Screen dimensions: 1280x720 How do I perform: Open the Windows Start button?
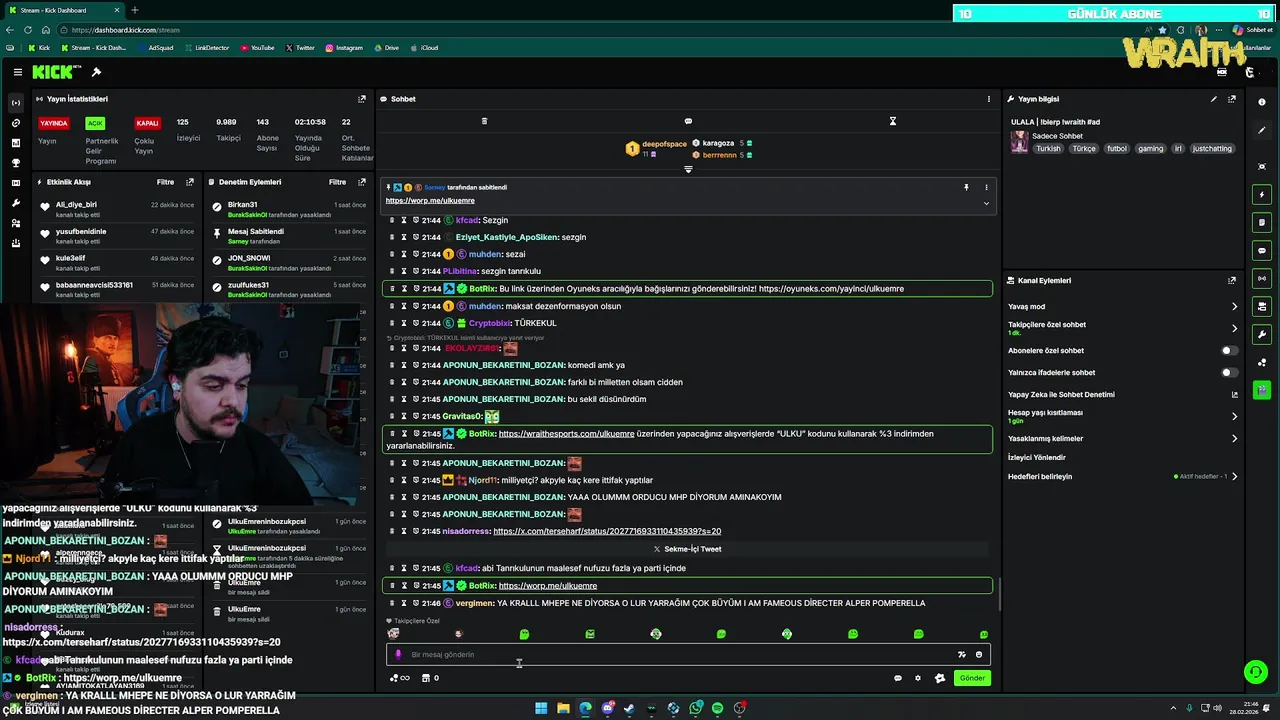[541, 708]
